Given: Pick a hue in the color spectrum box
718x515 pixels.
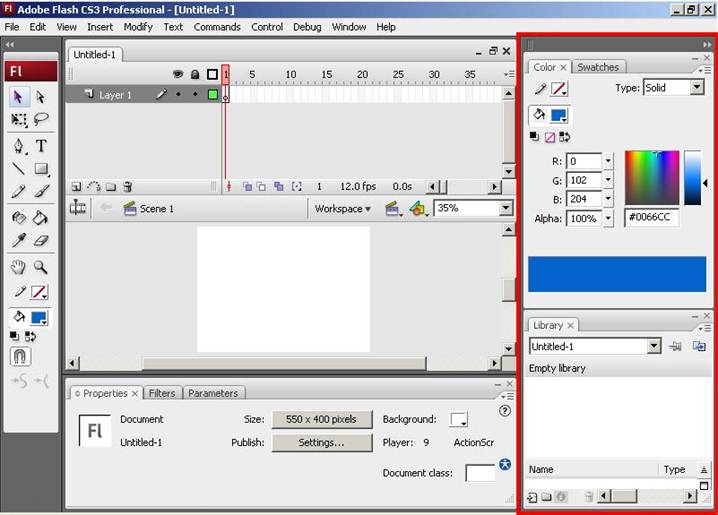Looking at the screenshot, I should pyautogui.click(x=652, y=177).
